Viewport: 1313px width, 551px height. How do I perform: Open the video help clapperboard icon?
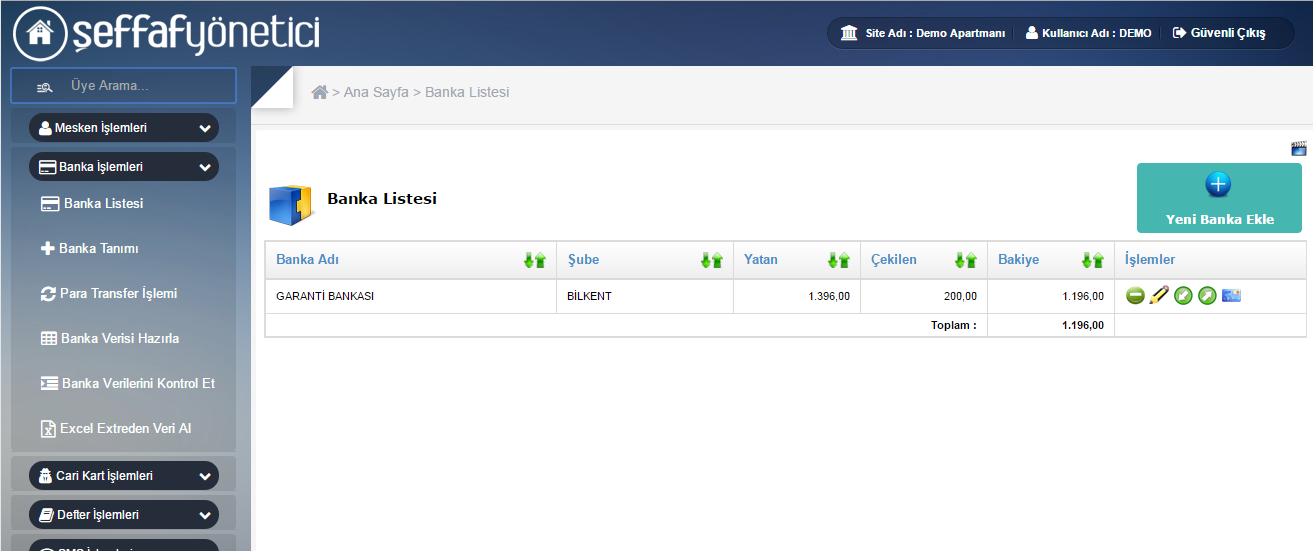pyautogui.click(x=1299, y=148)
